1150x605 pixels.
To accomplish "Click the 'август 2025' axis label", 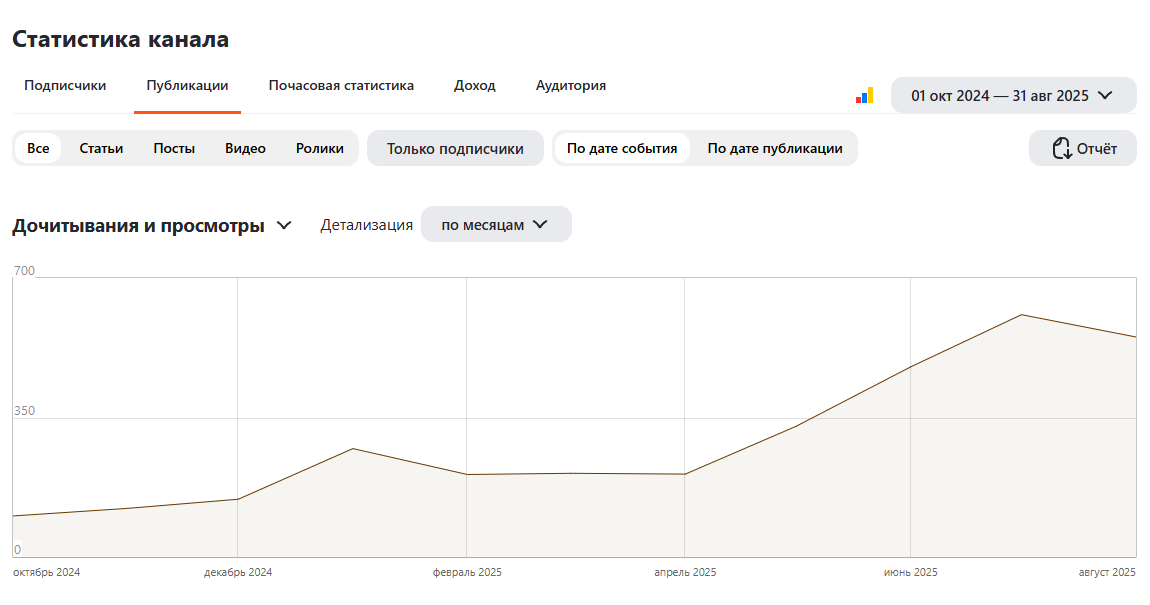I will 1107,572.
